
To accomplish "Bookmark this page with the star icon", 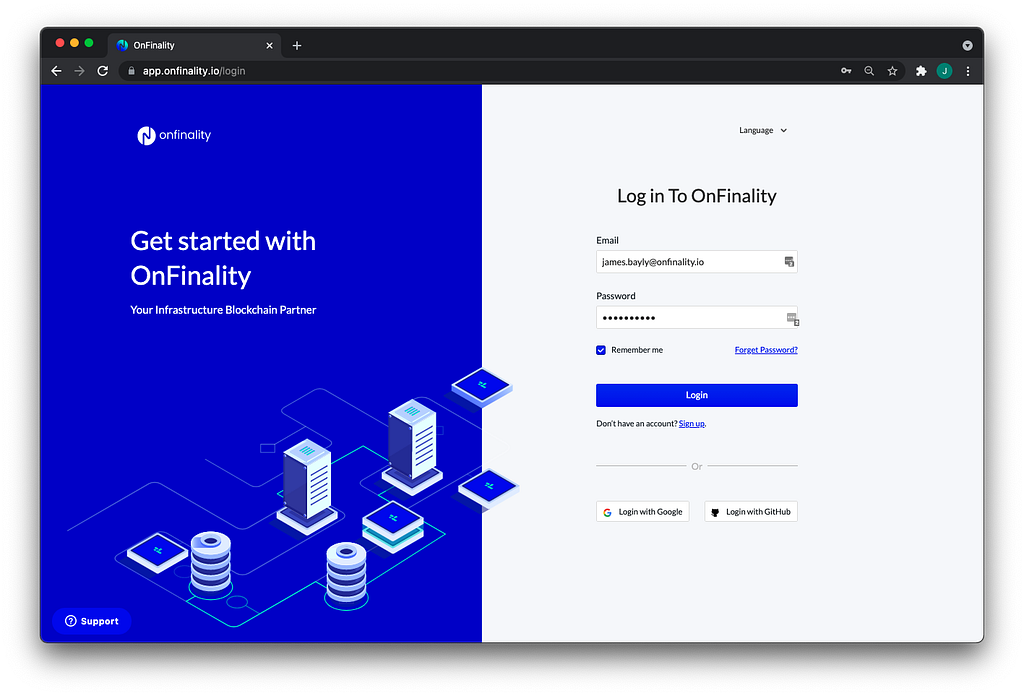I will (892, 71).
